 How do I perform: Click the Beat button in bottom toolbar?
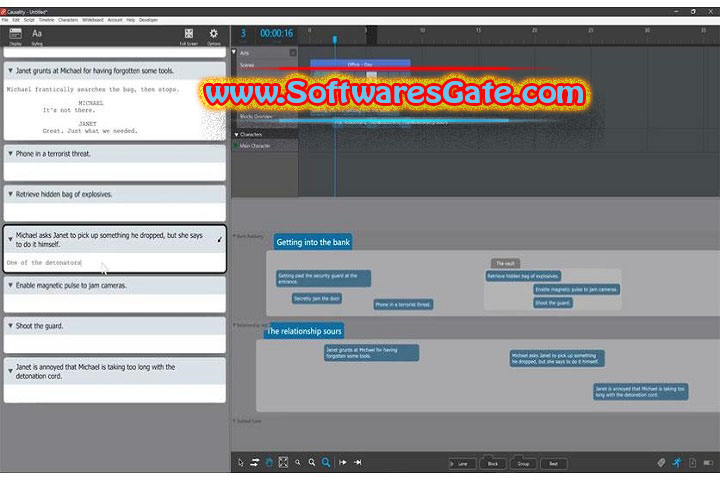pyautogui.click(x=554, y=463)
